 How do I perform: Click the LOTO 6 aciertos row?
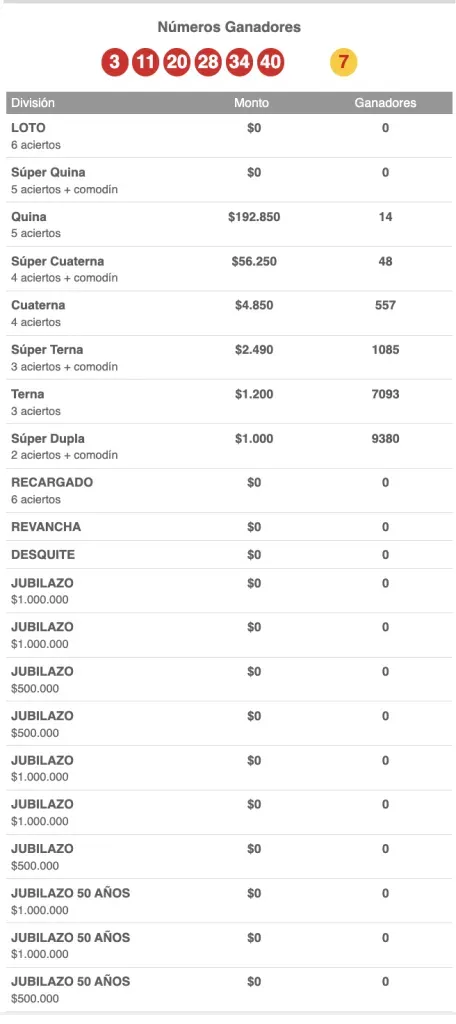pos(229,136)
